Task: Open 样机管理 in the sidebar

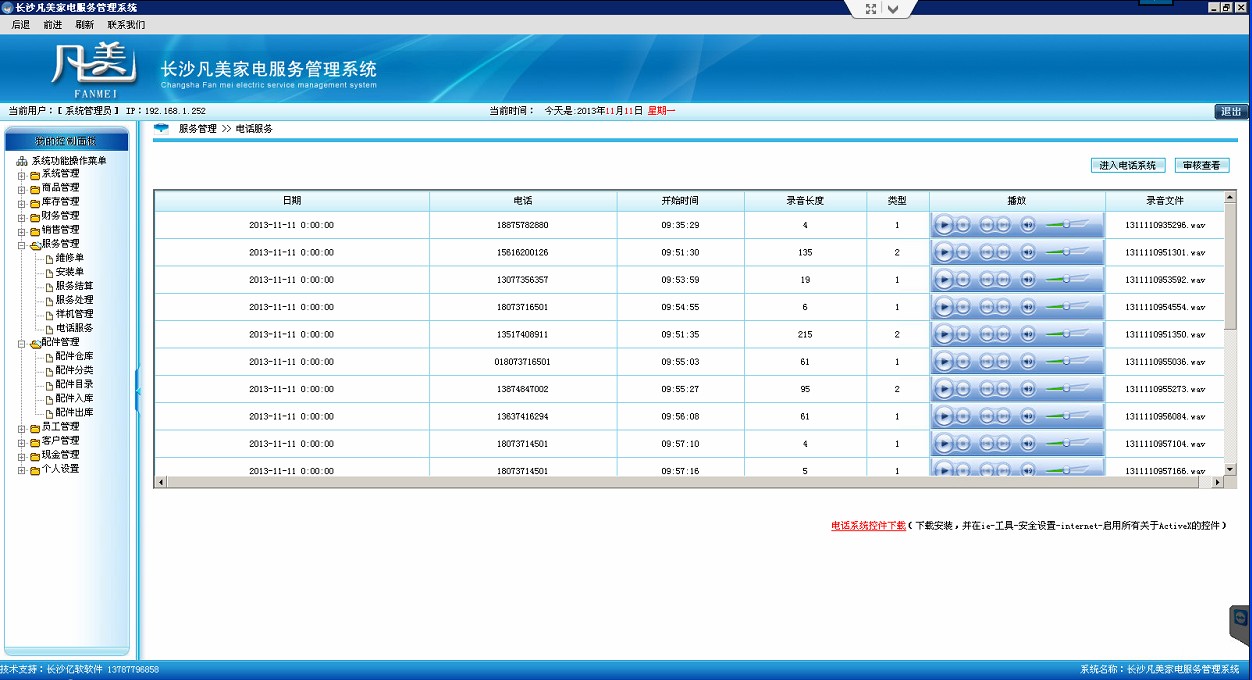Action: click(75, 314)
